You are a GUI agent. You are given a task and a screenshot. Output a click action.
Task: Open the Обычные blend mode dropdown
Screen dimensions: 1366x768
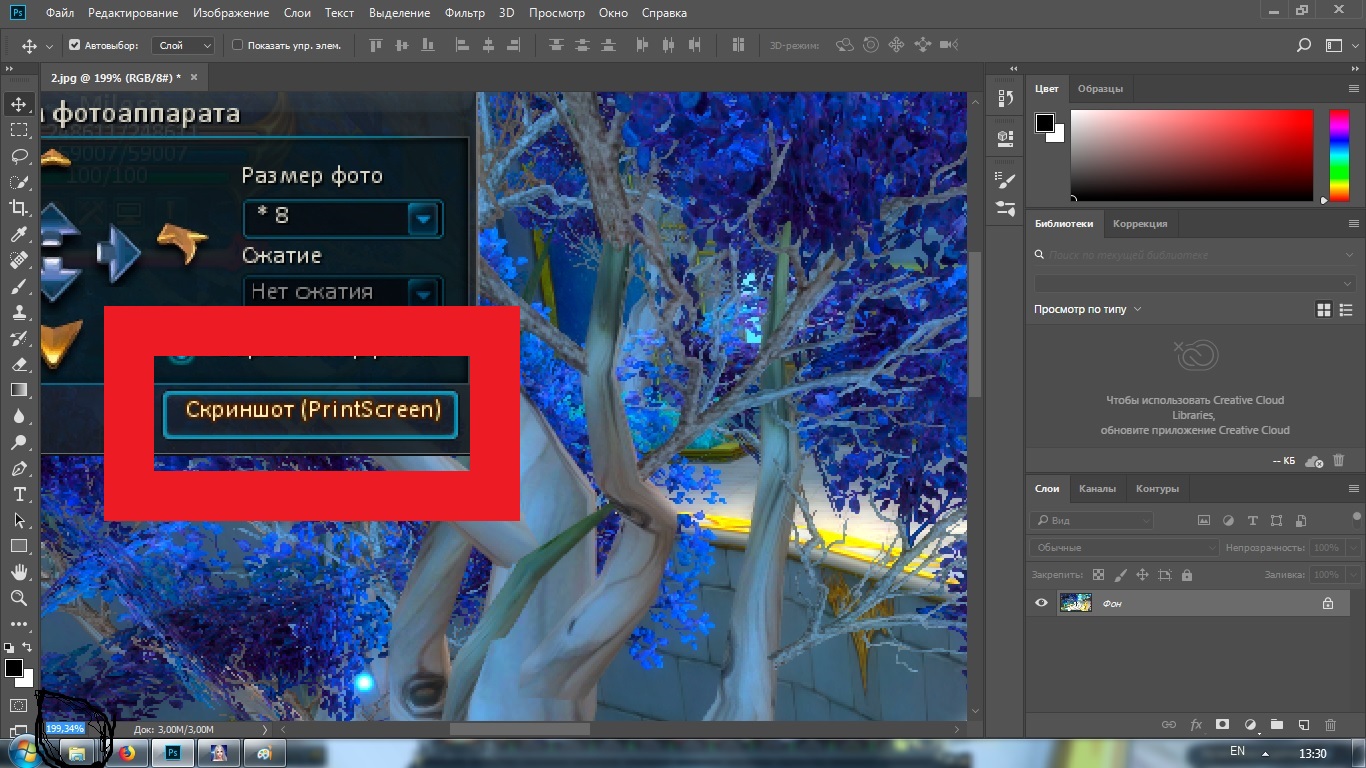tap(1124, 548)
